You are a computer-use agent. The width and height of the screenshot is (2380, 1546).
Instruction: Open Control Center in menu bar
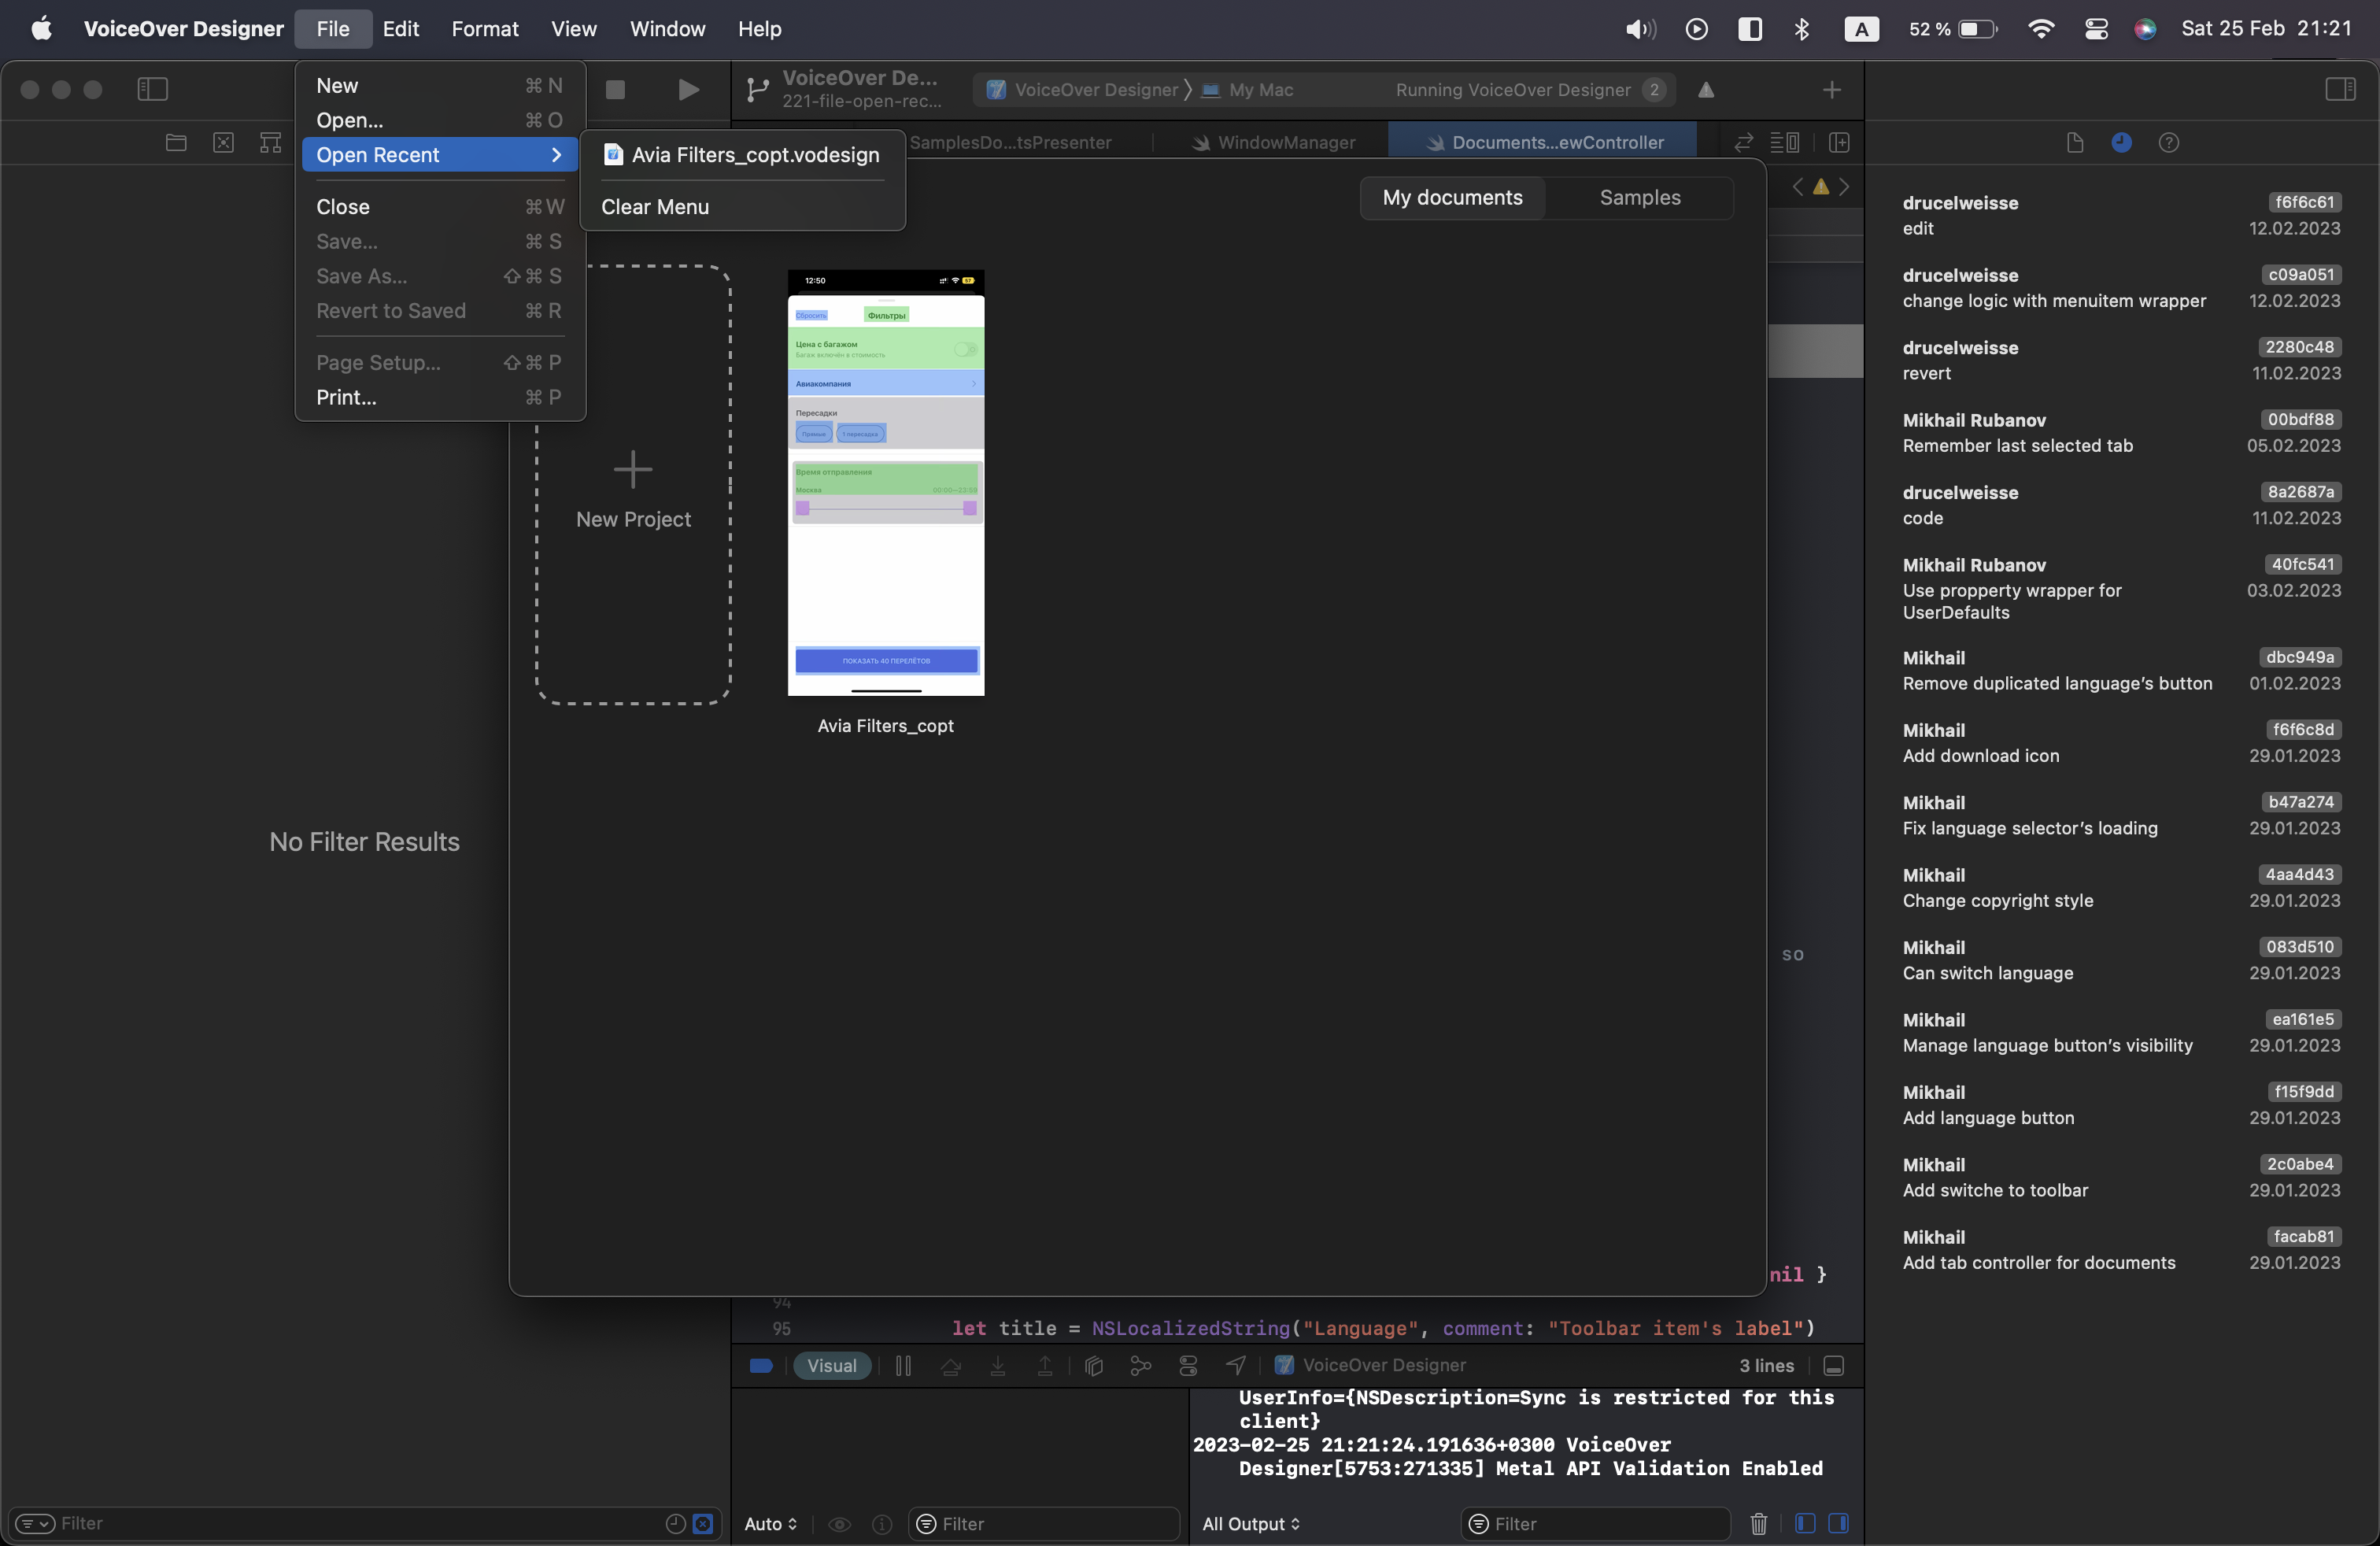[x=2096, y=29]
